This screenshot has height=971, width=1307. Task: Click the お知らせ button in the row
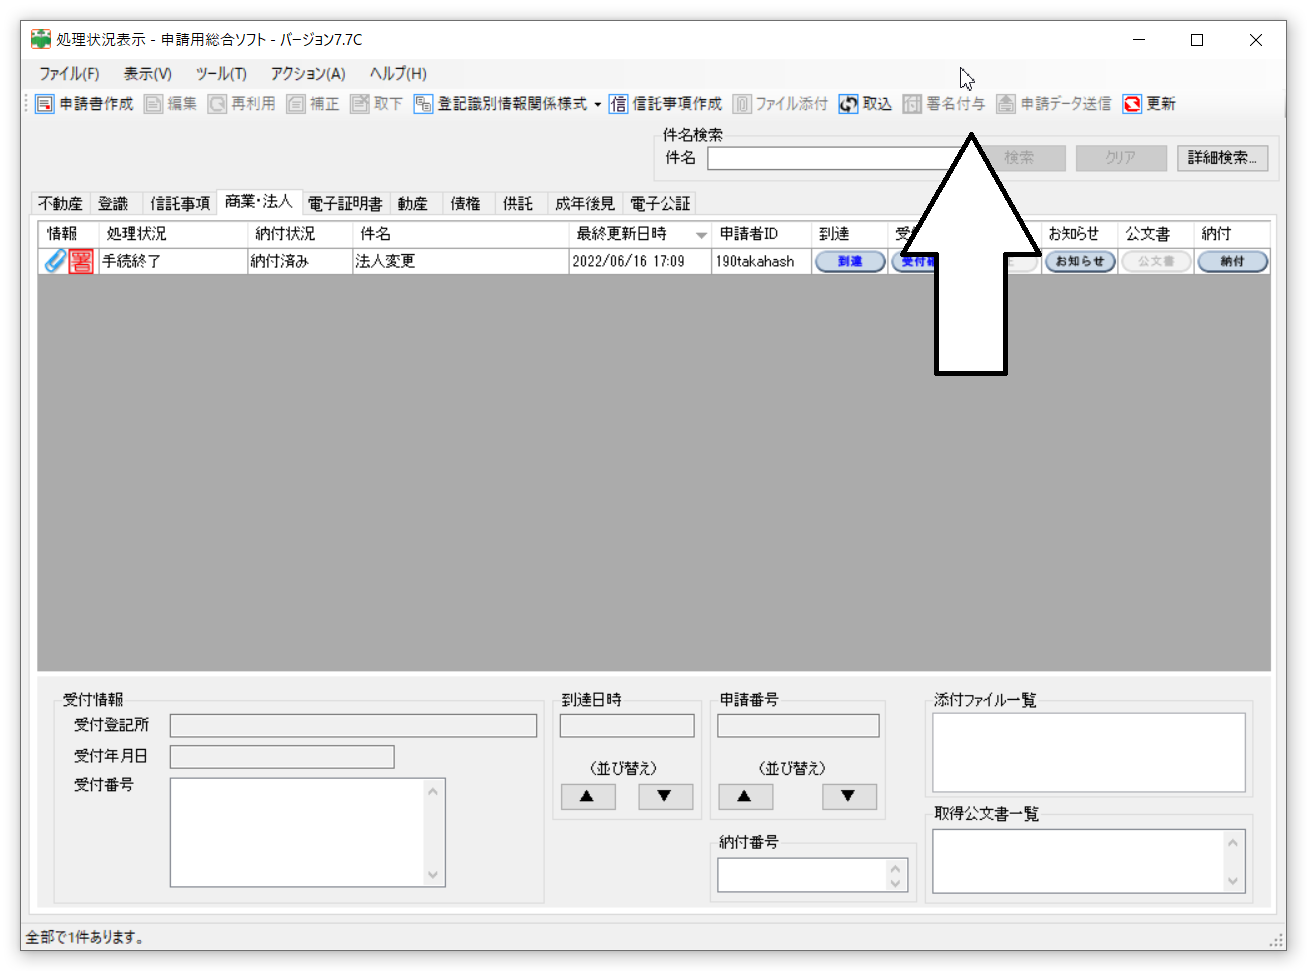click(x=1079, y=261)
